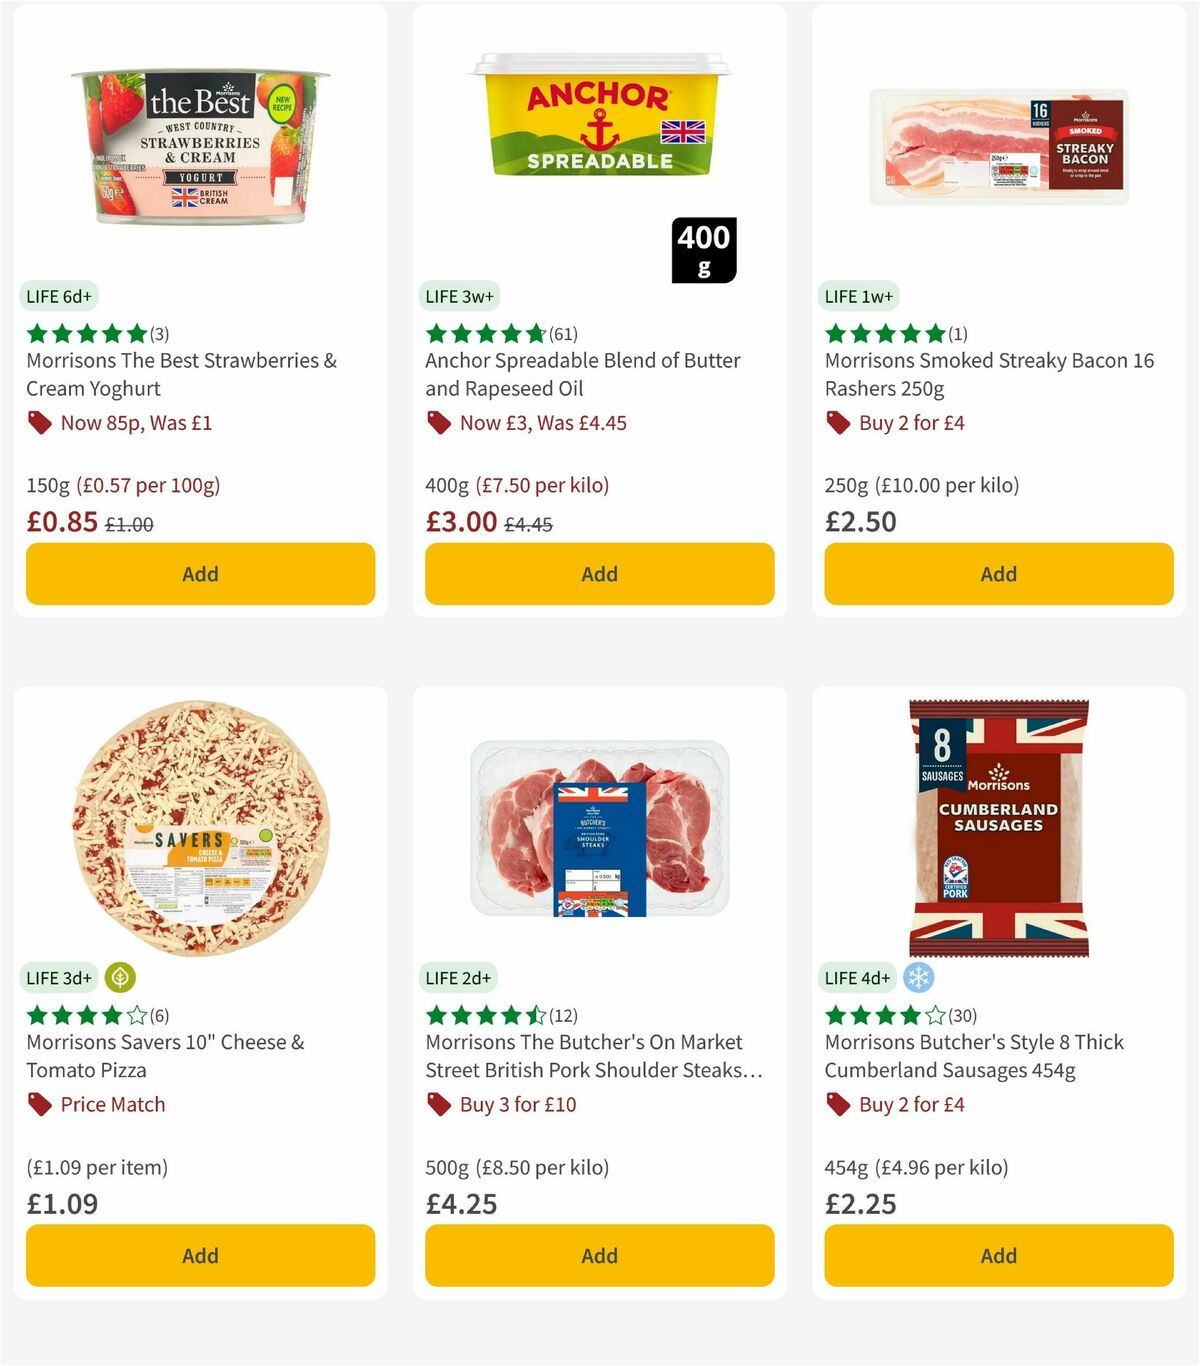Image resolution: width=1200 pixels, height=1366 pixels.
Task: Click the Price Match tag icon on the pizza
Action: [39, 1104]
